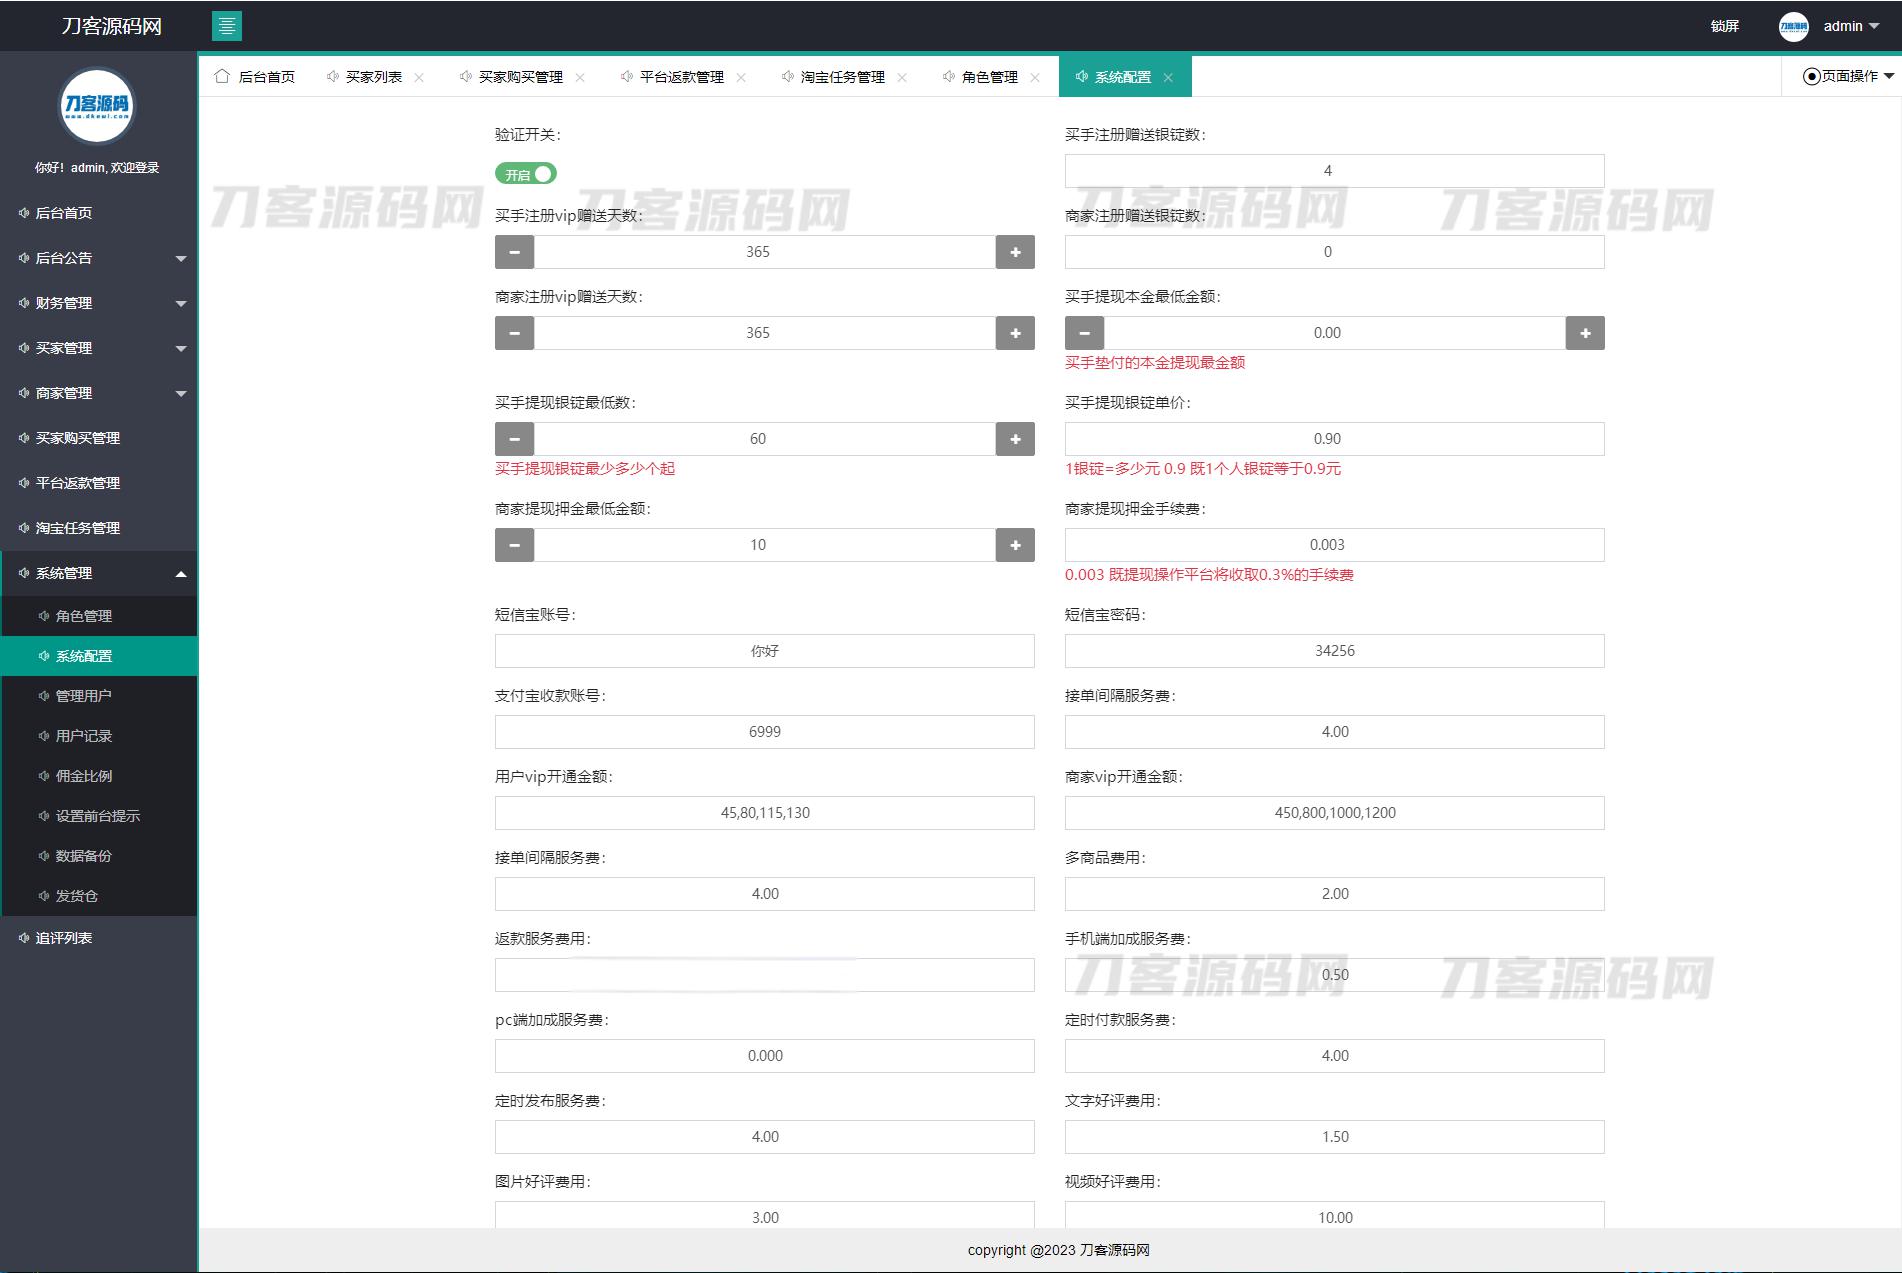Close the 淘宝任务管理 tab
Screen dimensions: 1902x1273
pyautogui.click(x=902, y=78)
